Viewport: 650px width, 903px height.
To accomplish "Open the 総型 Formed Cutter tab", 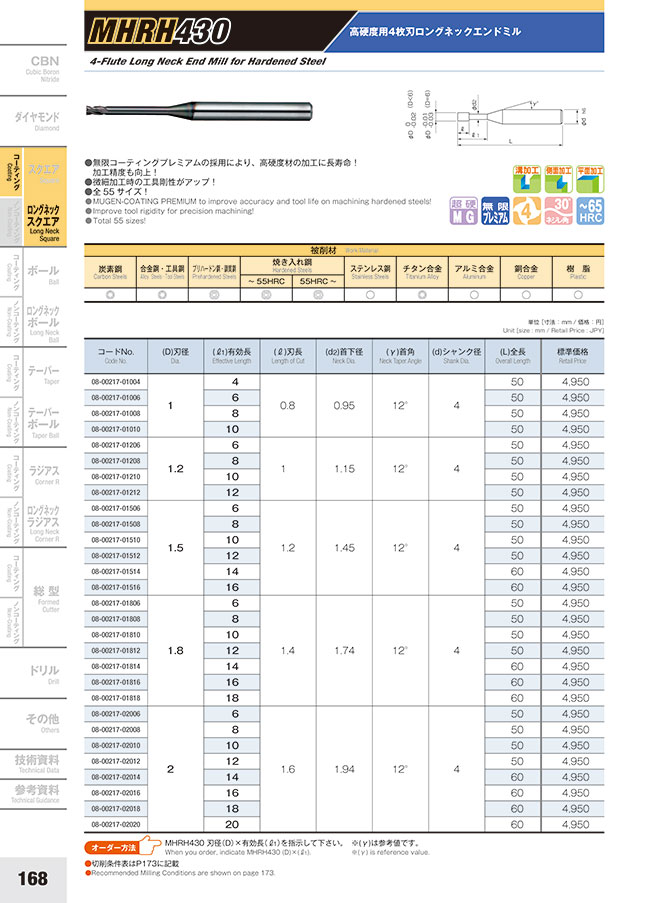I will [46, 598].
